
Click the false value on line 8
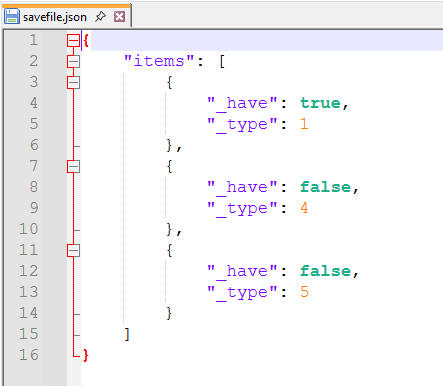click(325, 187)
